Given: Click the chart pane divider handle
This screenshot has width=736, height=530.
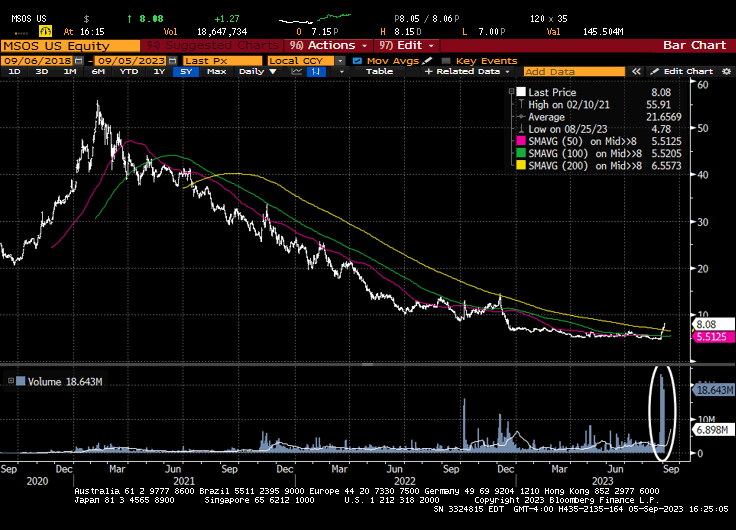Looking at the screenshot, I should [368, 364].
